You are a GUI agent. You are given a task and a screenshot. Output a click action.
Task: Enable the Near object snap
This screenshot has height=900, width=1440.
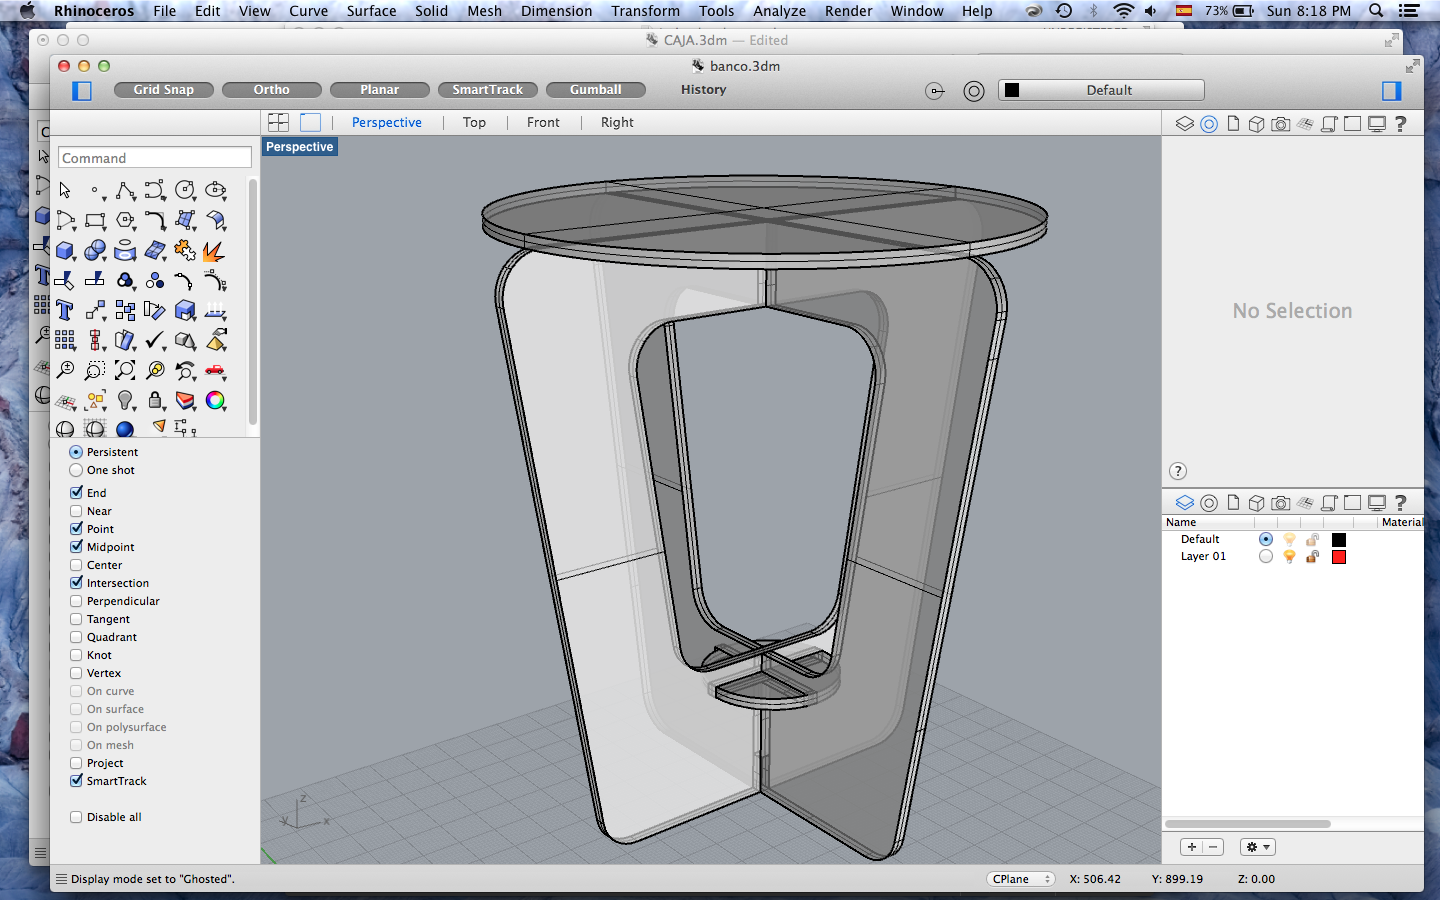tap(76, 511)
